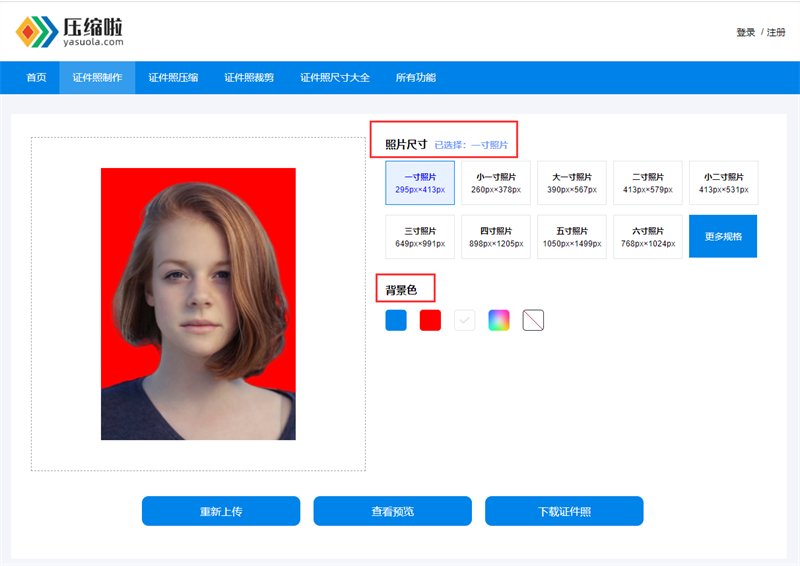This screenshot has height=566, width=800.
Task: Click 所有功能 in the nav bar
Action: 416,78
